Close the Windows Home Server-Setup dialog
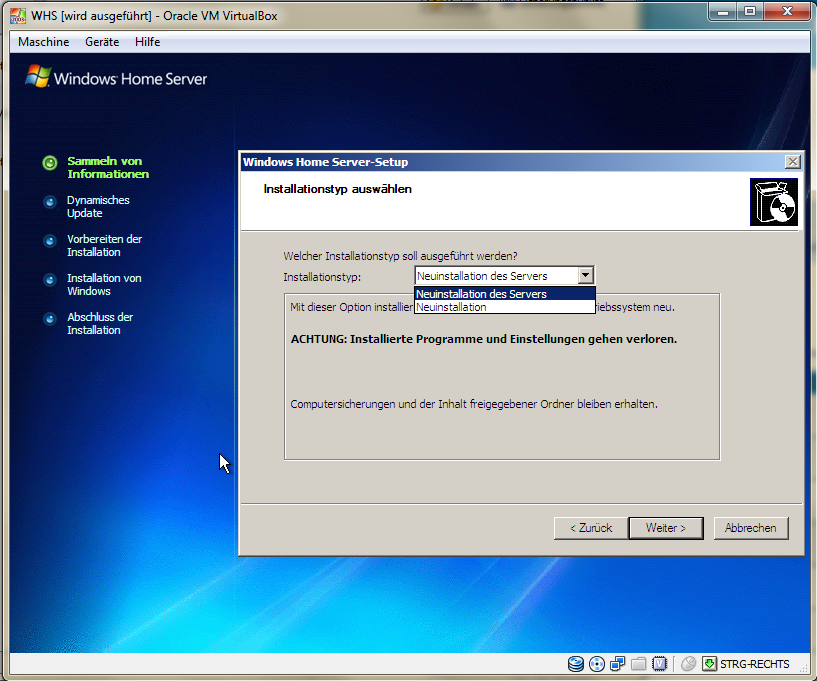The height and width of the screenshot is (681, 817). coord(793,162)
